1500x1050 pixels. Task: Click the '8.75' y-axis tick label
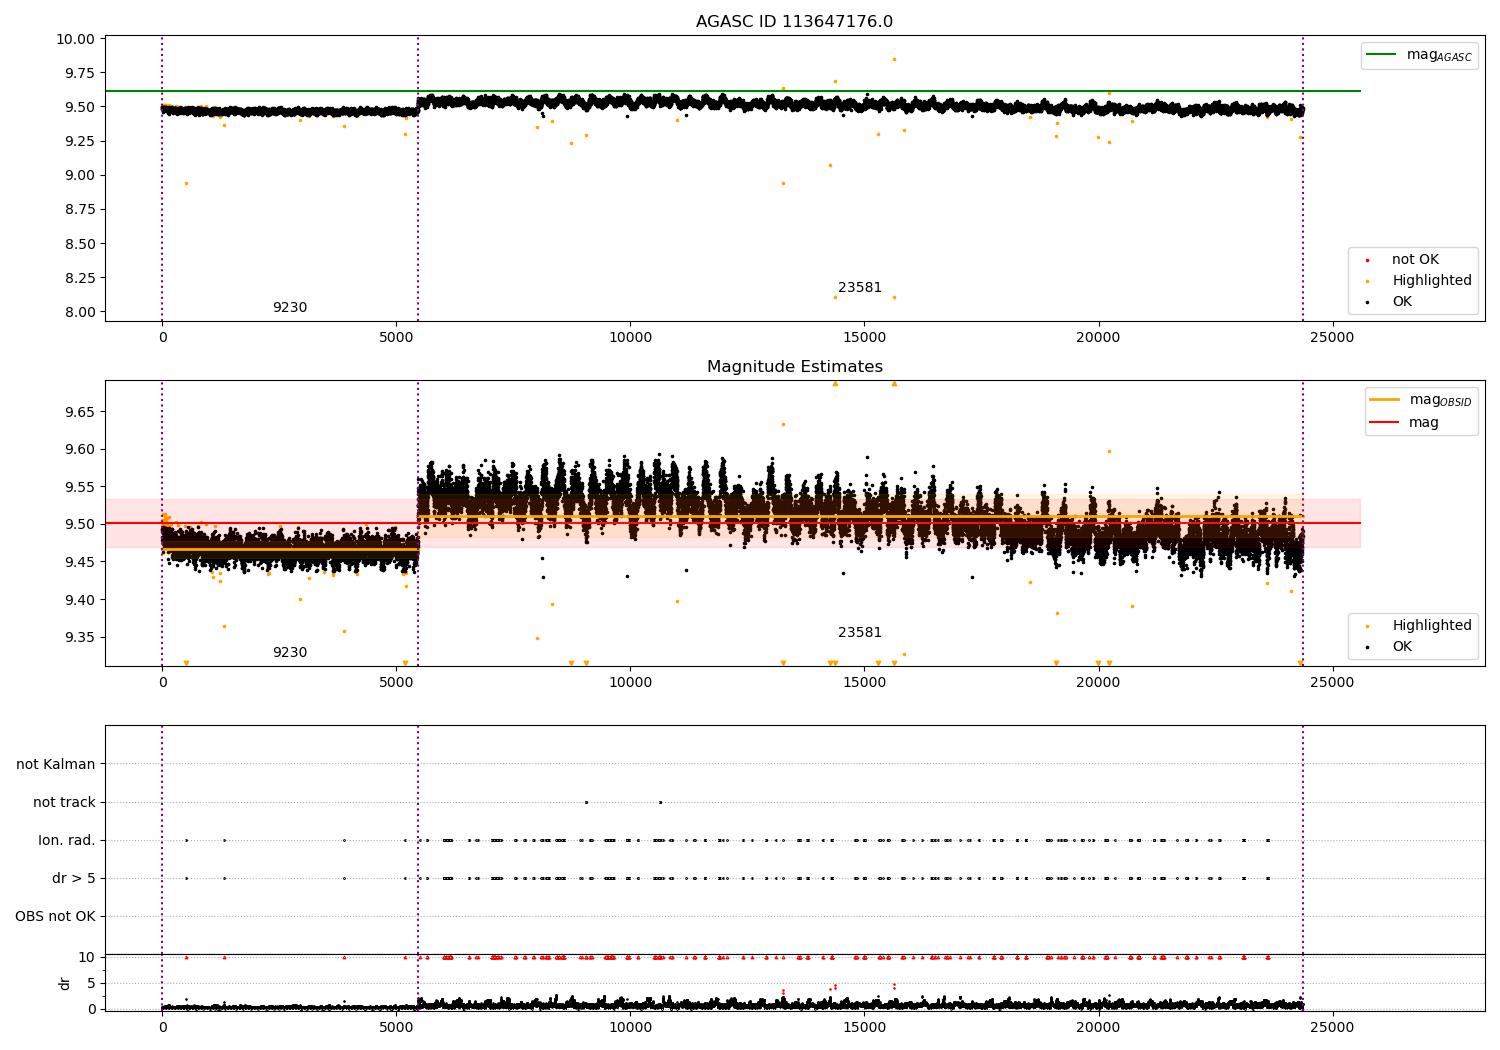(x=81, y=209)
